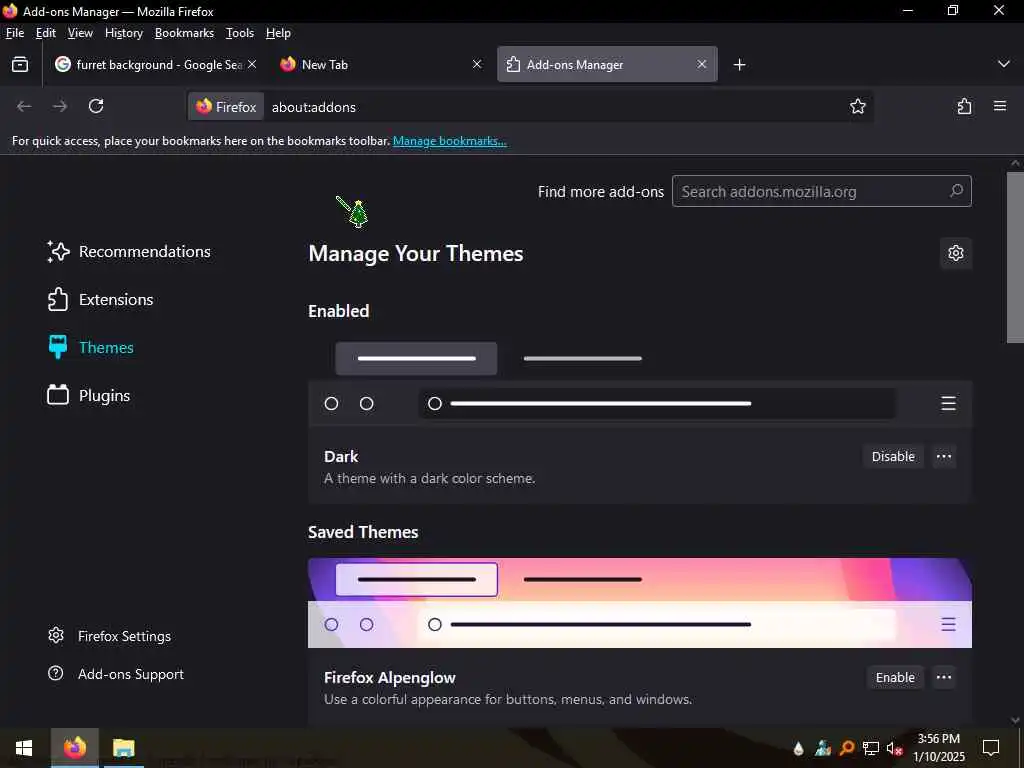Open History menu
Viewport: 1024px width, 768px height.
click(123, 33)
